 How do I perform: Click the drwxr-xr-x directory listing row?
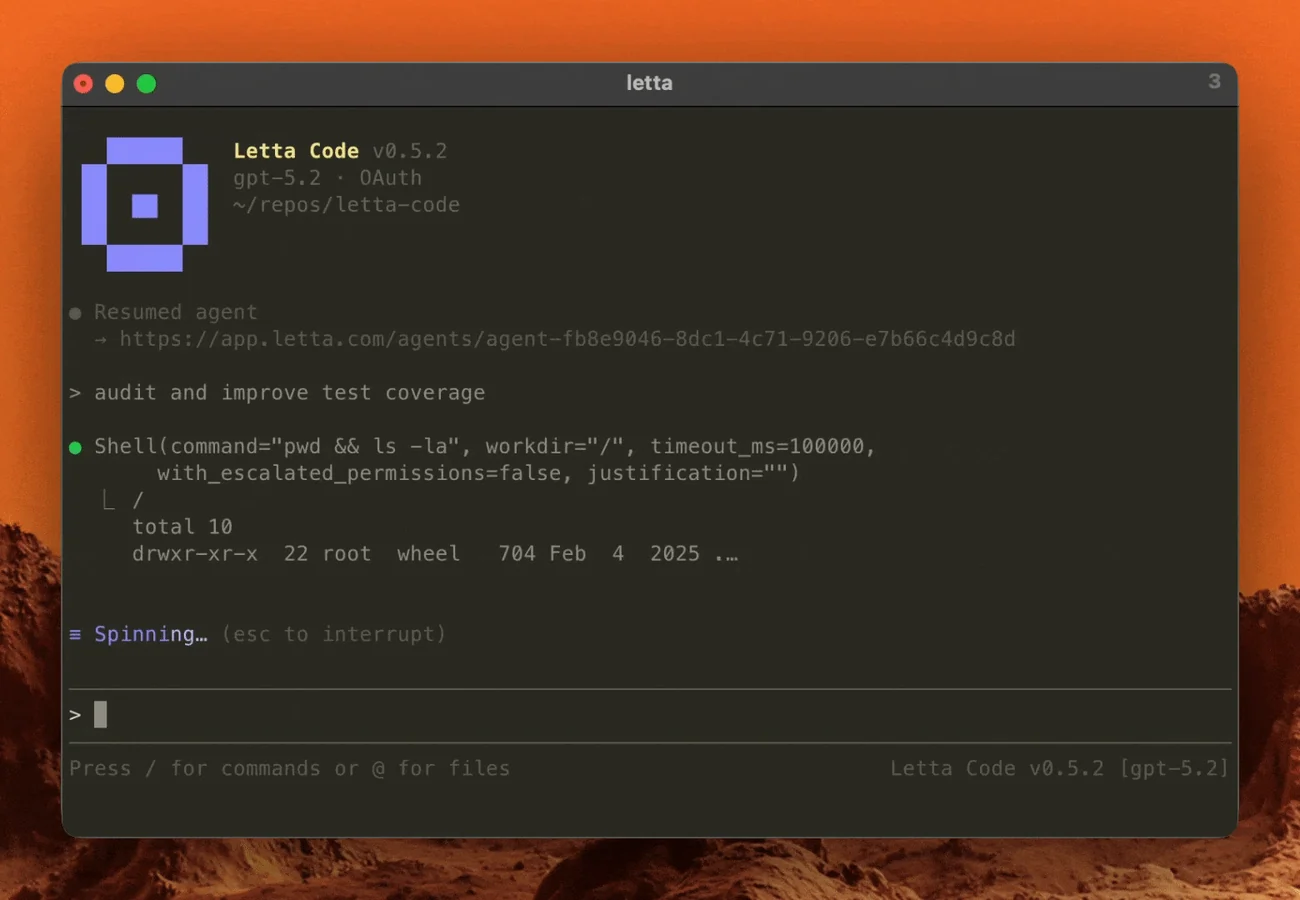tap(435, 553)
